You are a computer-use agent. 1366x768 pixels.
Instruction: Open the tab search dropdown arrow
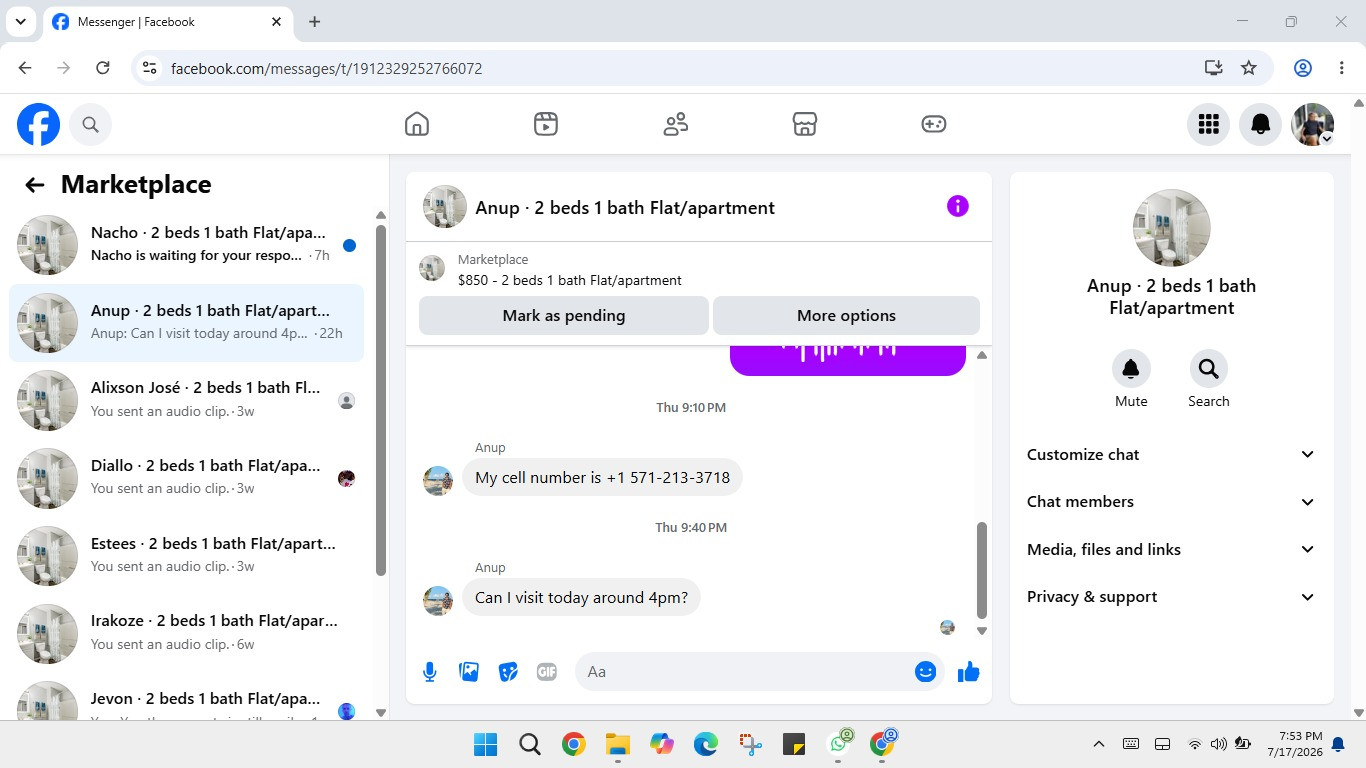pyautogui.click(x=20, y=22)
